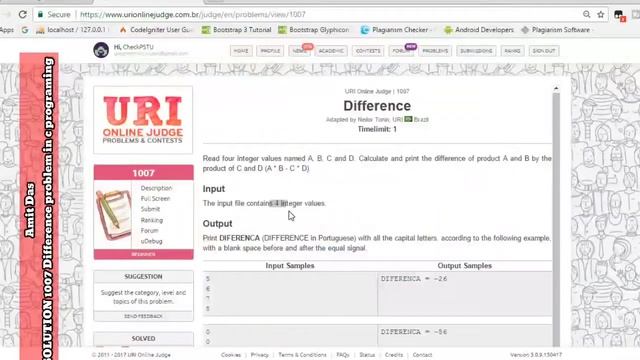Select uDebug in the 1007 sidebar
640x360 pixels.
(151, 241)
